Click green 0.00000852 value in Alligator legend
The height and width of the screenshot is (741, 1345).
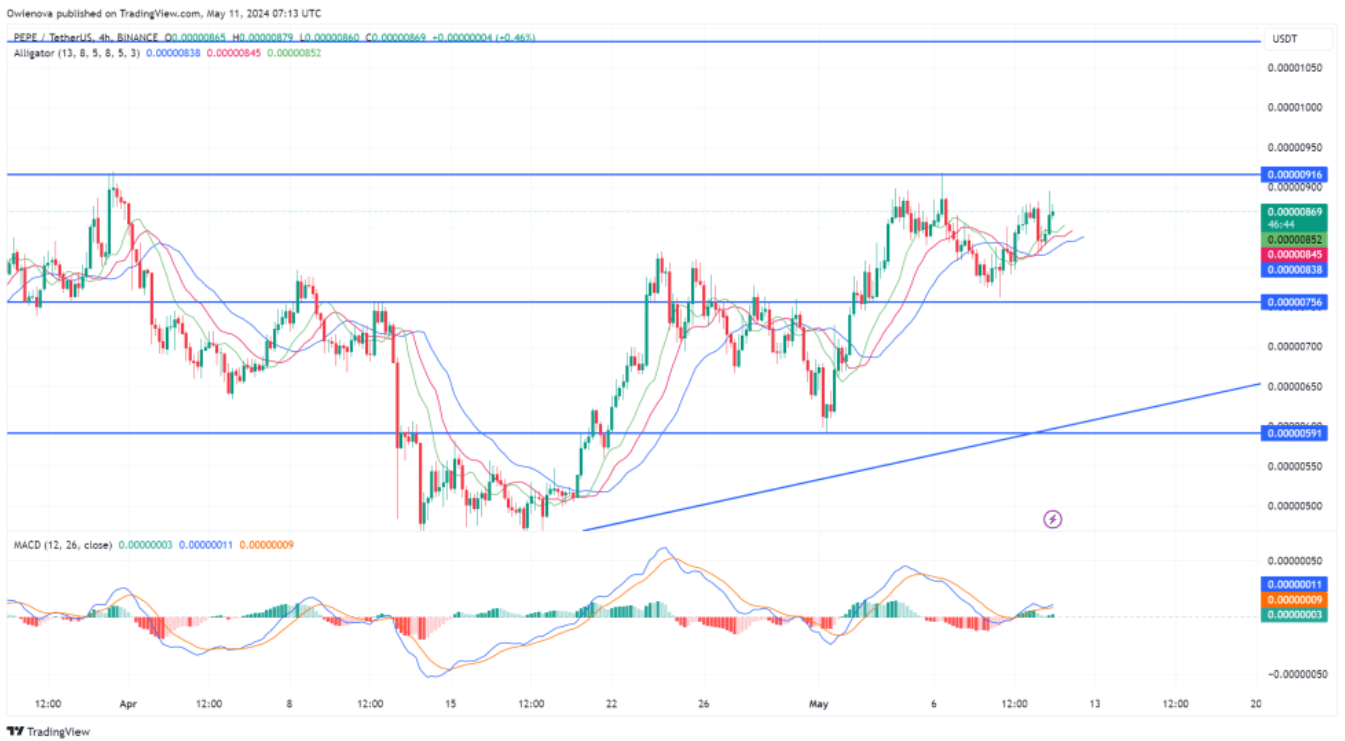293,52
